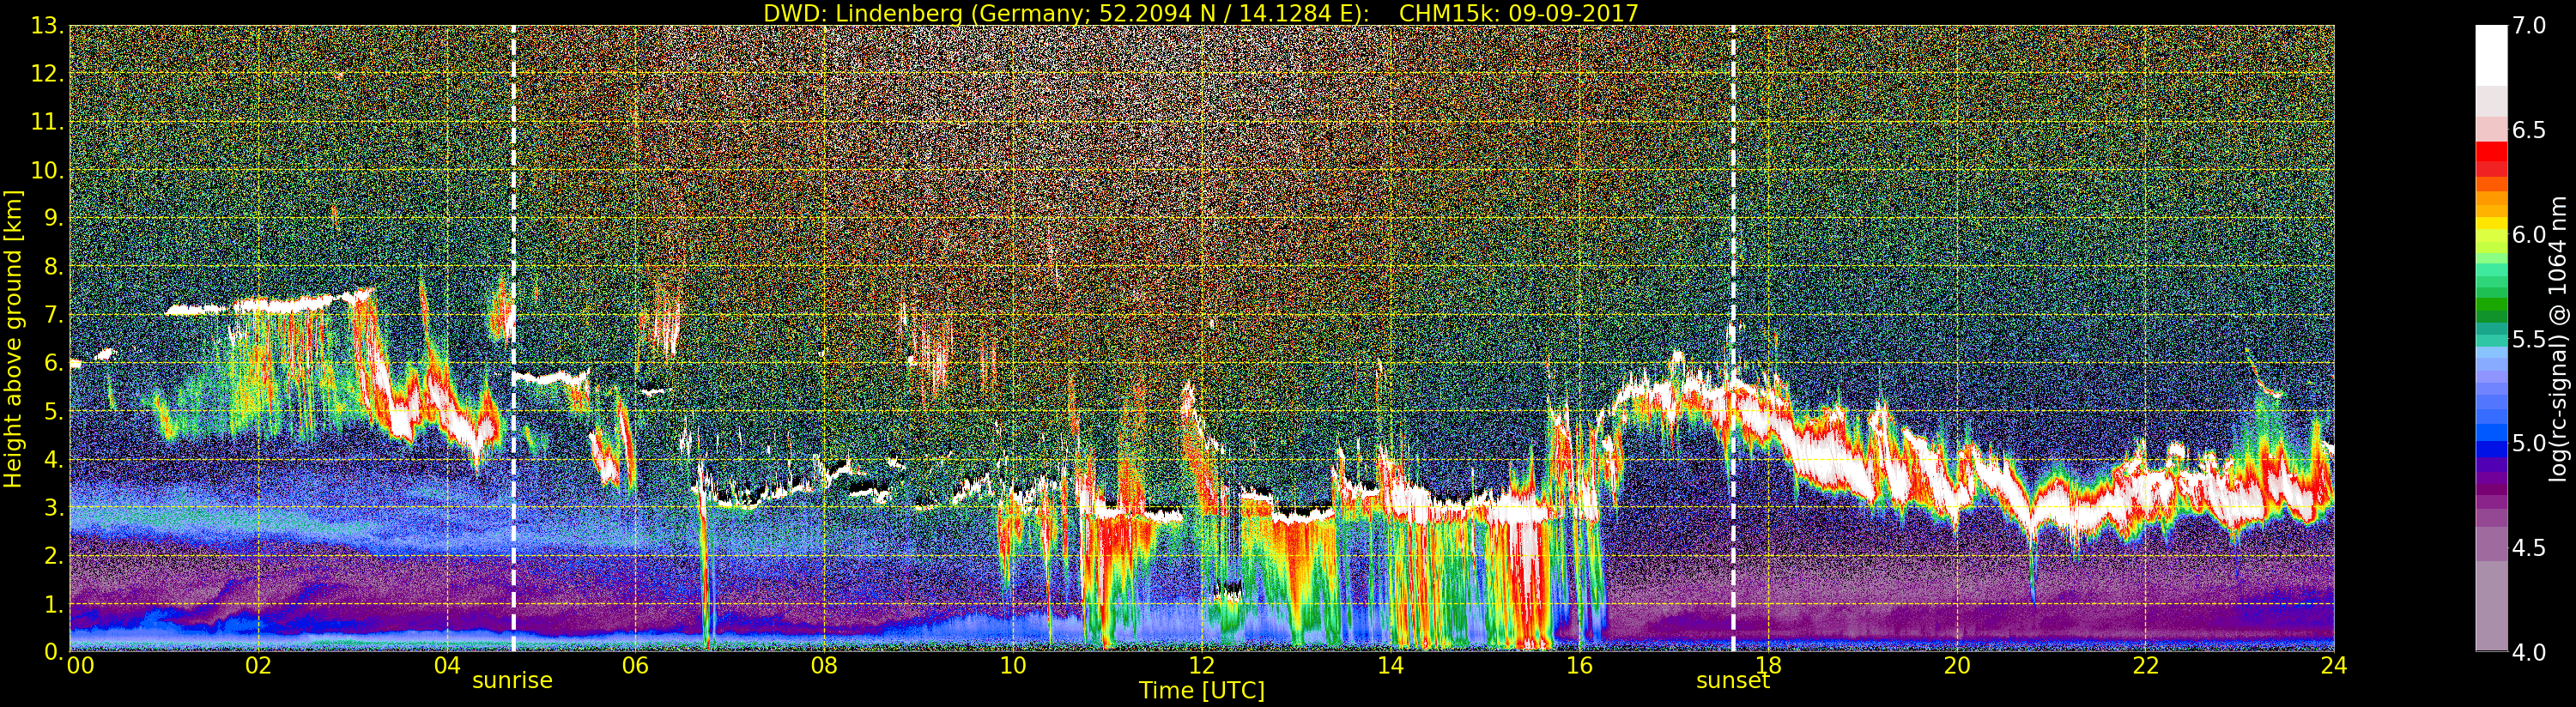This screenshot has height=707, width=2576.
Task: Click the colorbar tick label "6.5"
Action: [x=2529, y=130]
